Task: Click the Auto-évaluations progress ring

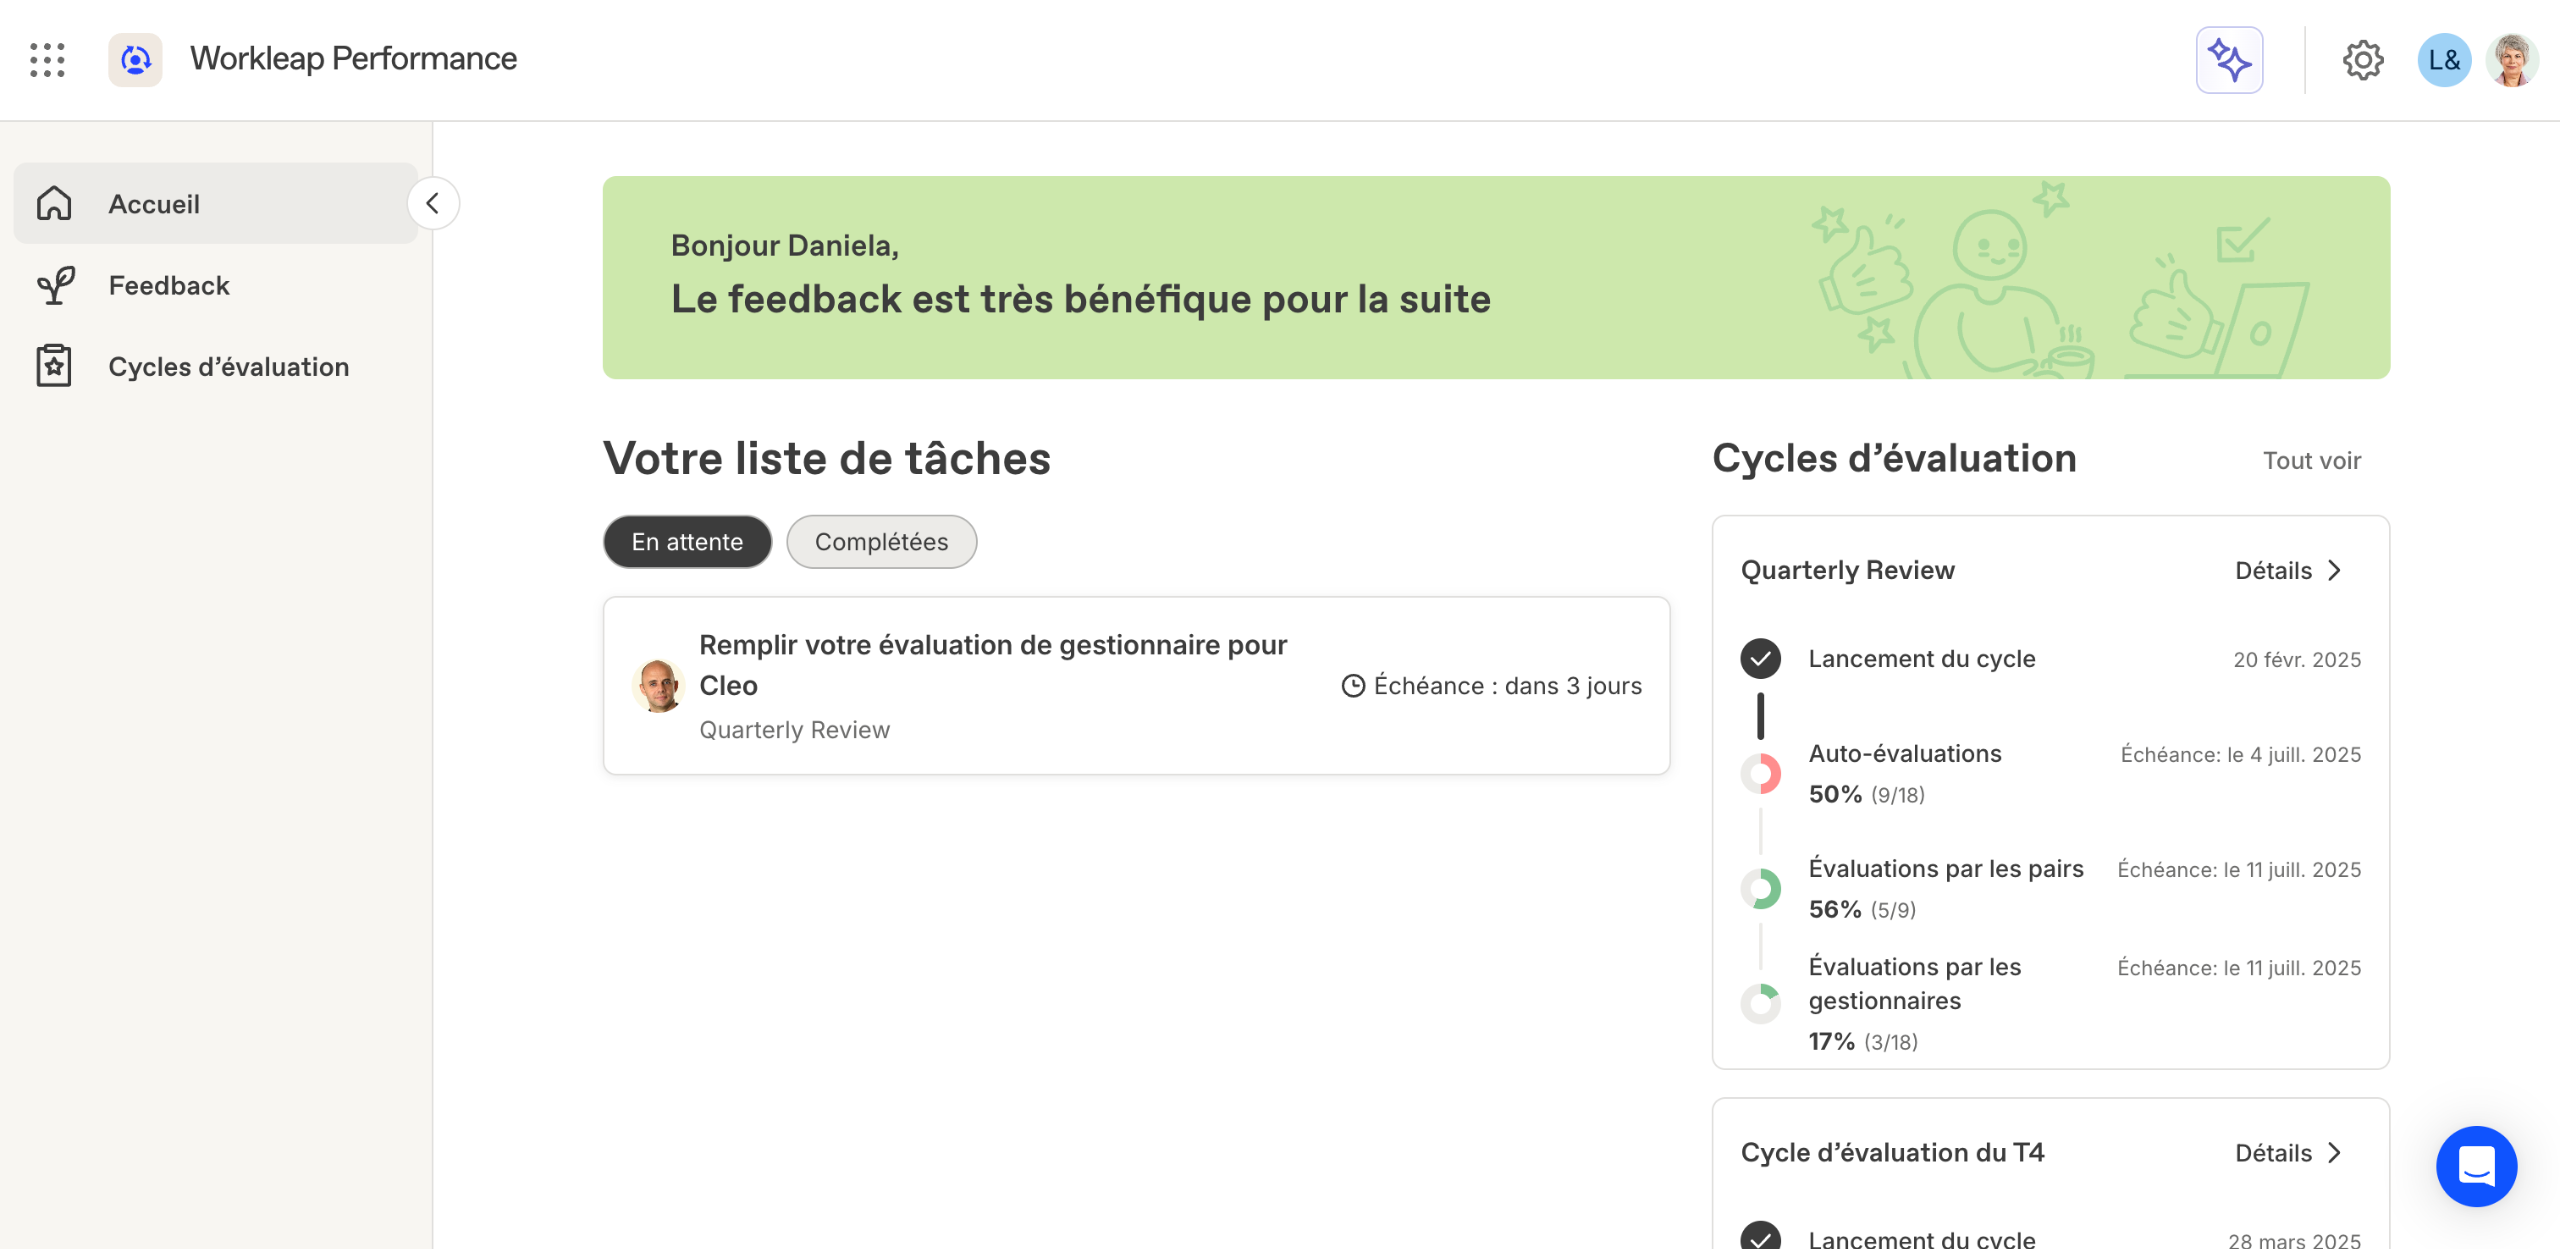Action: click(1760, 774)
